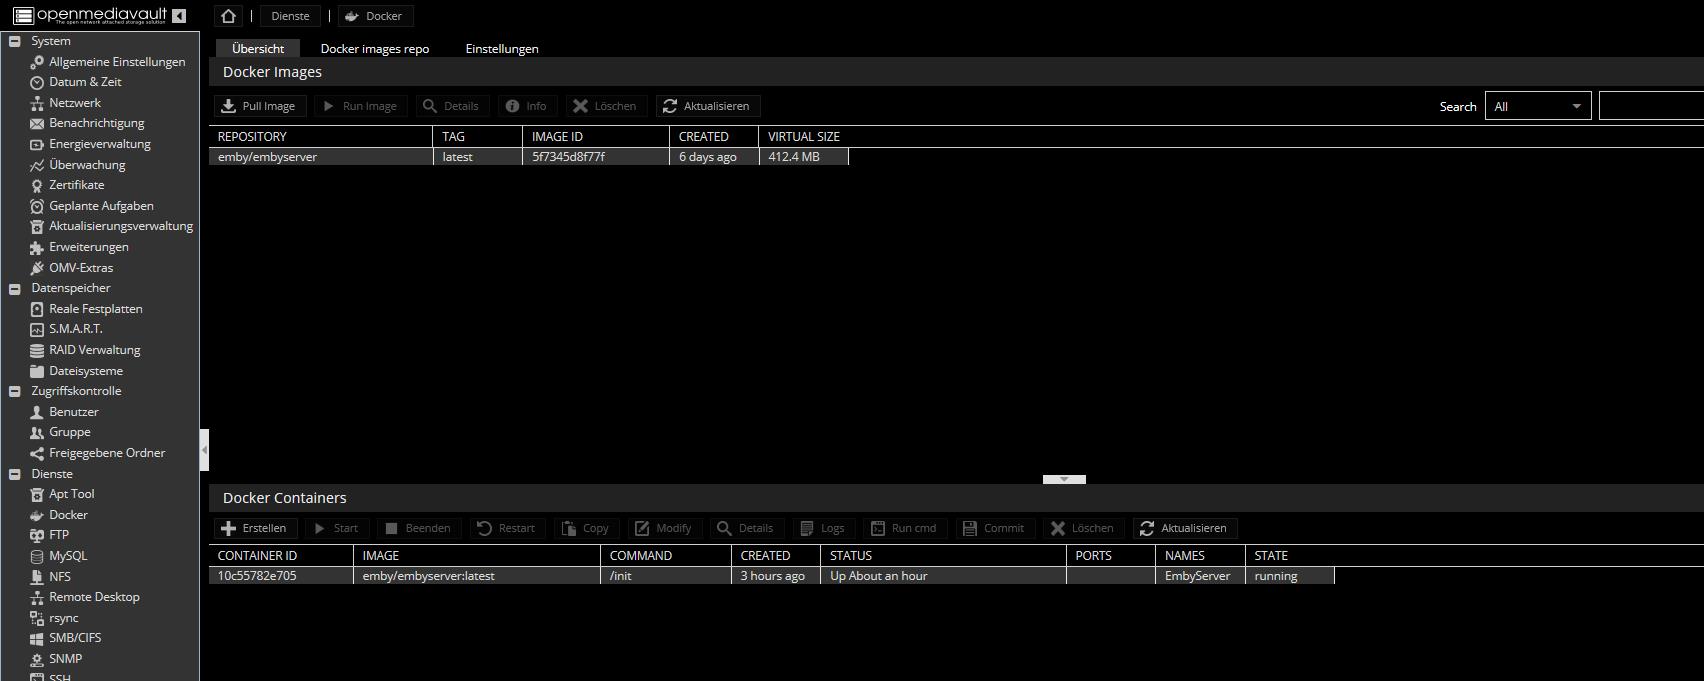This screenshot has width=1704, height=681.
Task: Focus the image search text field
Action: pos(1651,106)
